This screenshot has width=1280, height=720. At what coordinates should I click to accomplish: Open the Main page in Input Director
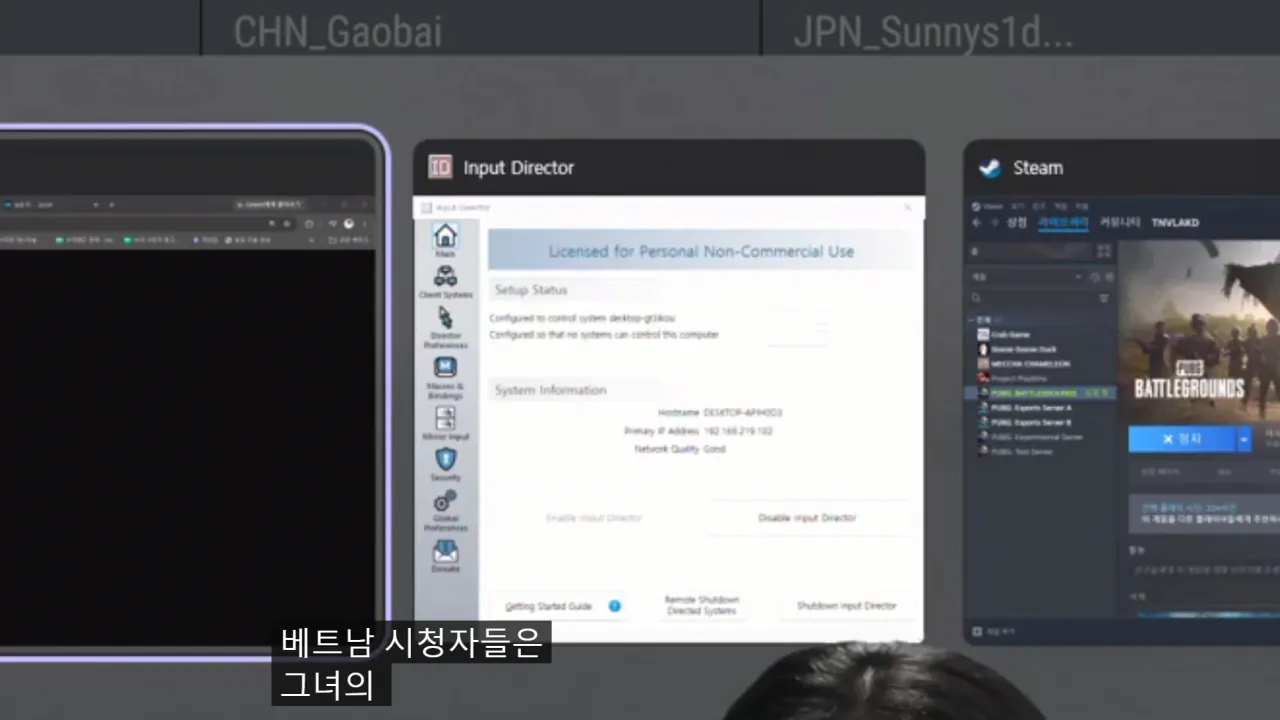pos(445,241)
